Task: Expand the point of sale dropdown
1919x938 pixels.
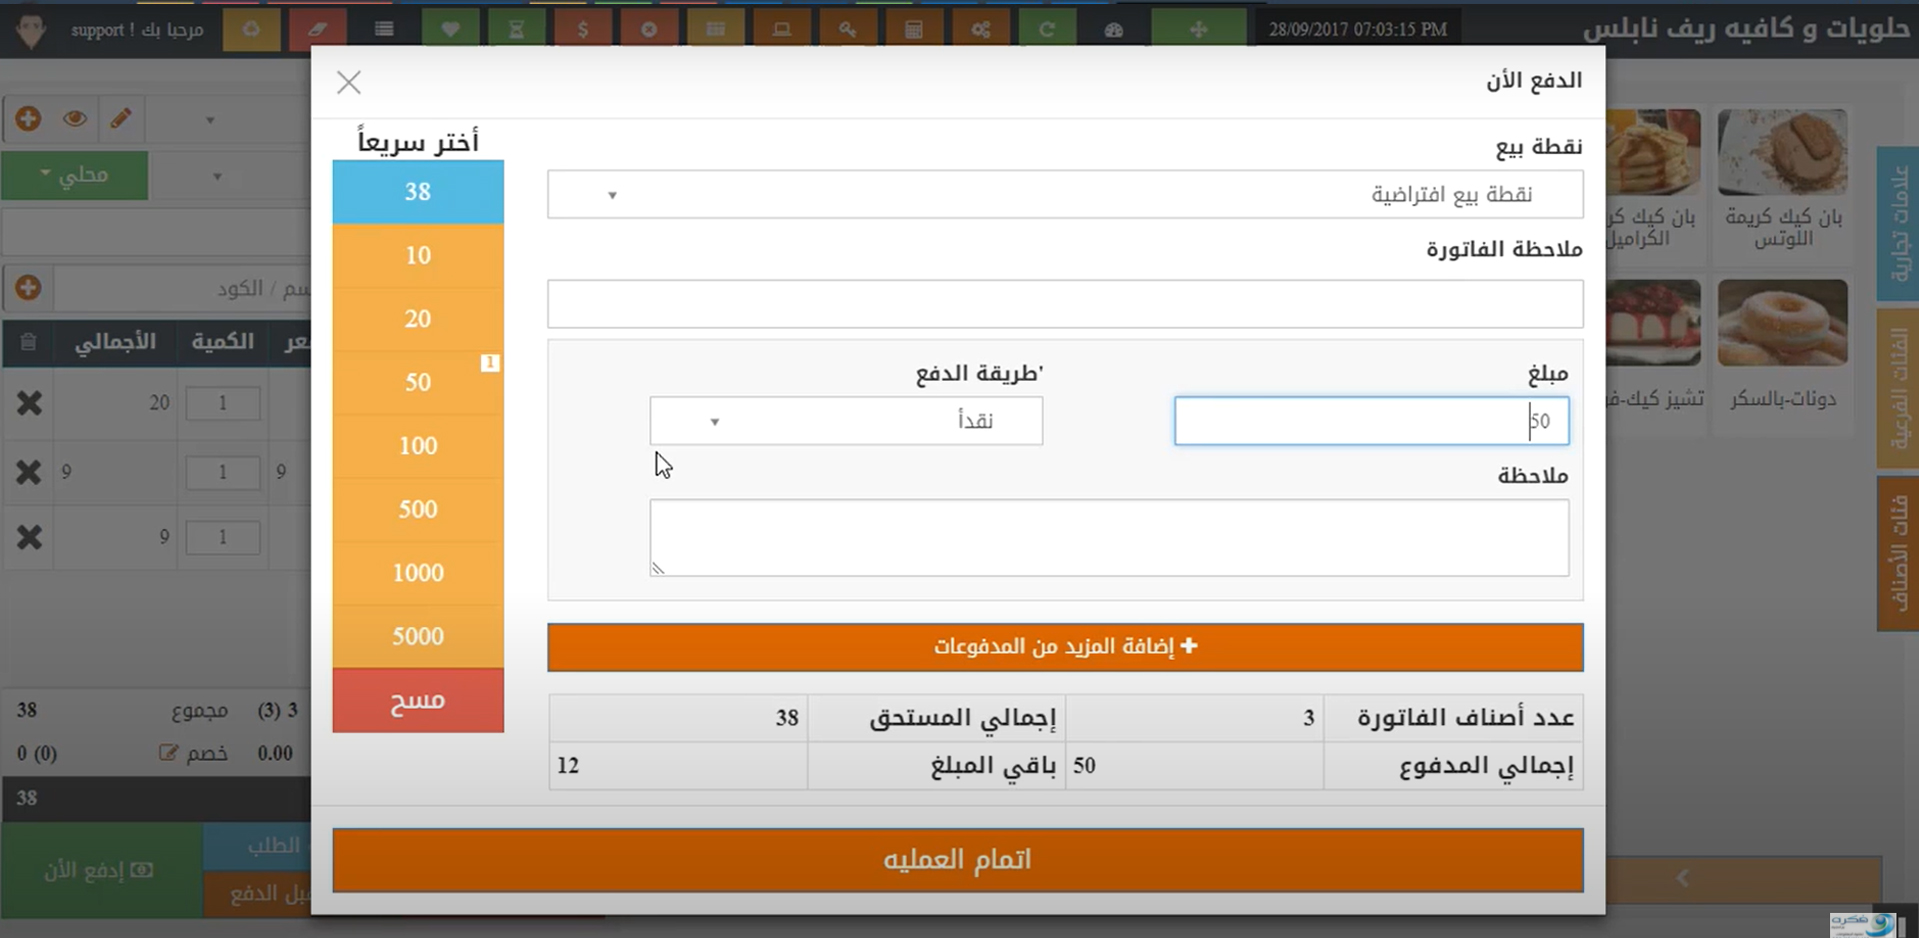Action: [1064, 194]
